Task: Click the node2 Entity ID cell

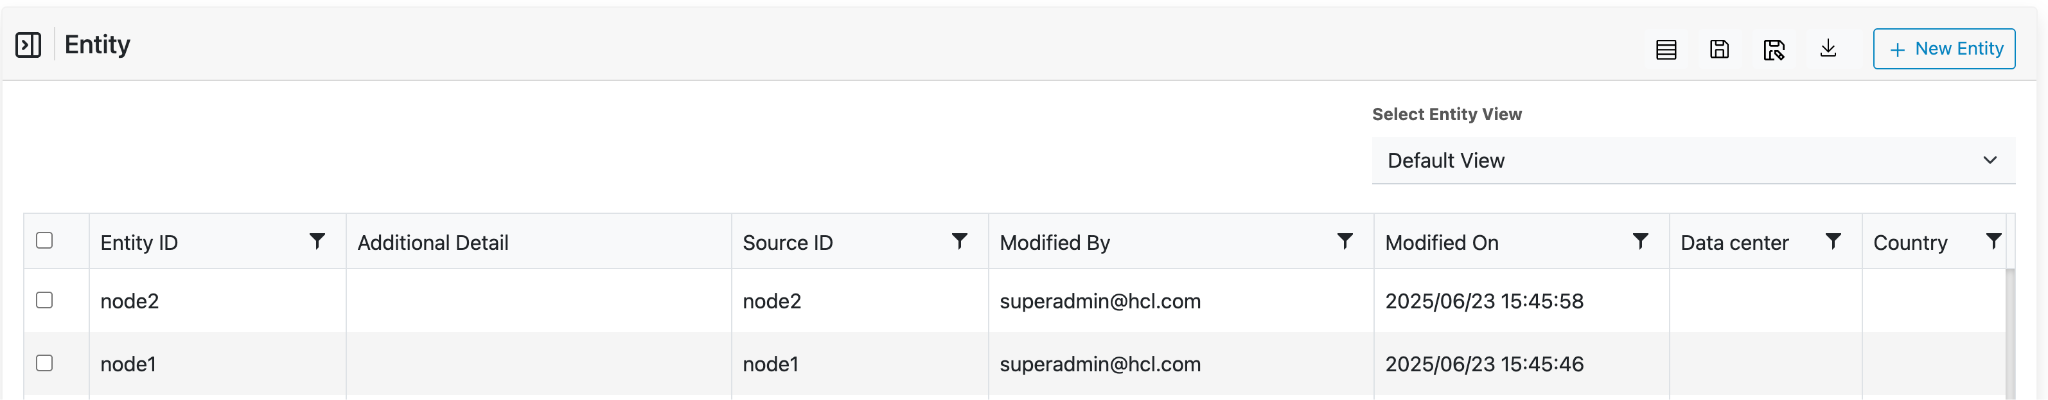Action: (130, 301)
